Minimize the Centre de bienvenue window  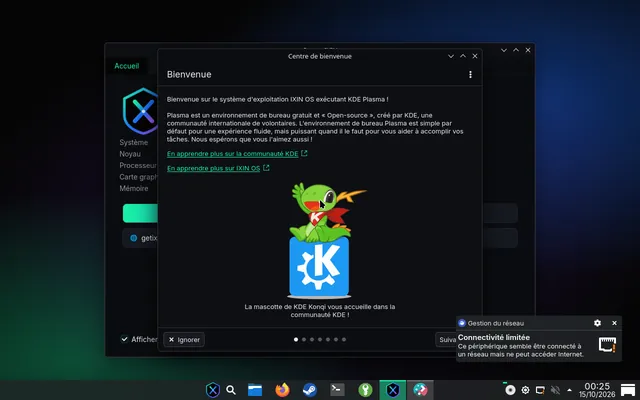click(451, 56)
